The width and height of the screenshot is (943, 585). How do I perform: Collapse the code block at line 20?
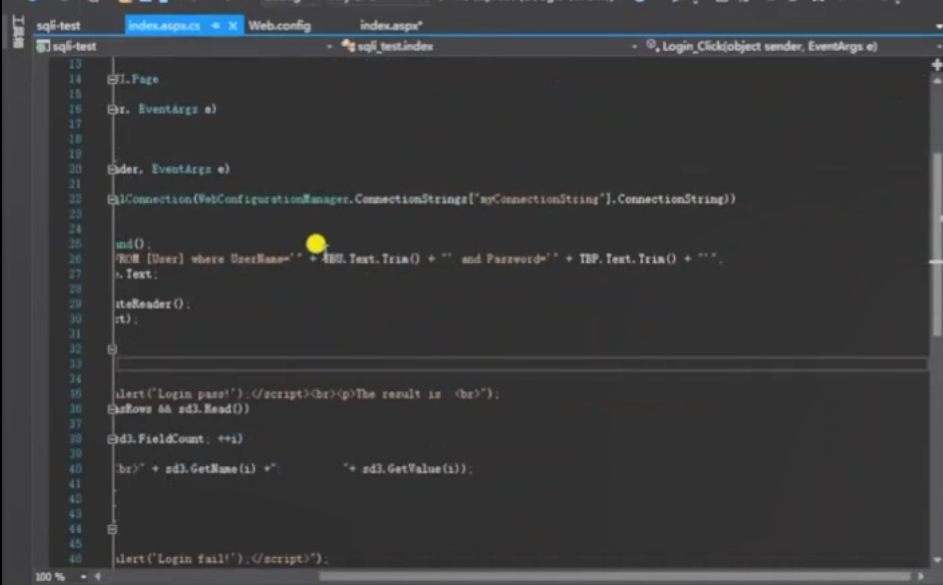tap(112, 170)
